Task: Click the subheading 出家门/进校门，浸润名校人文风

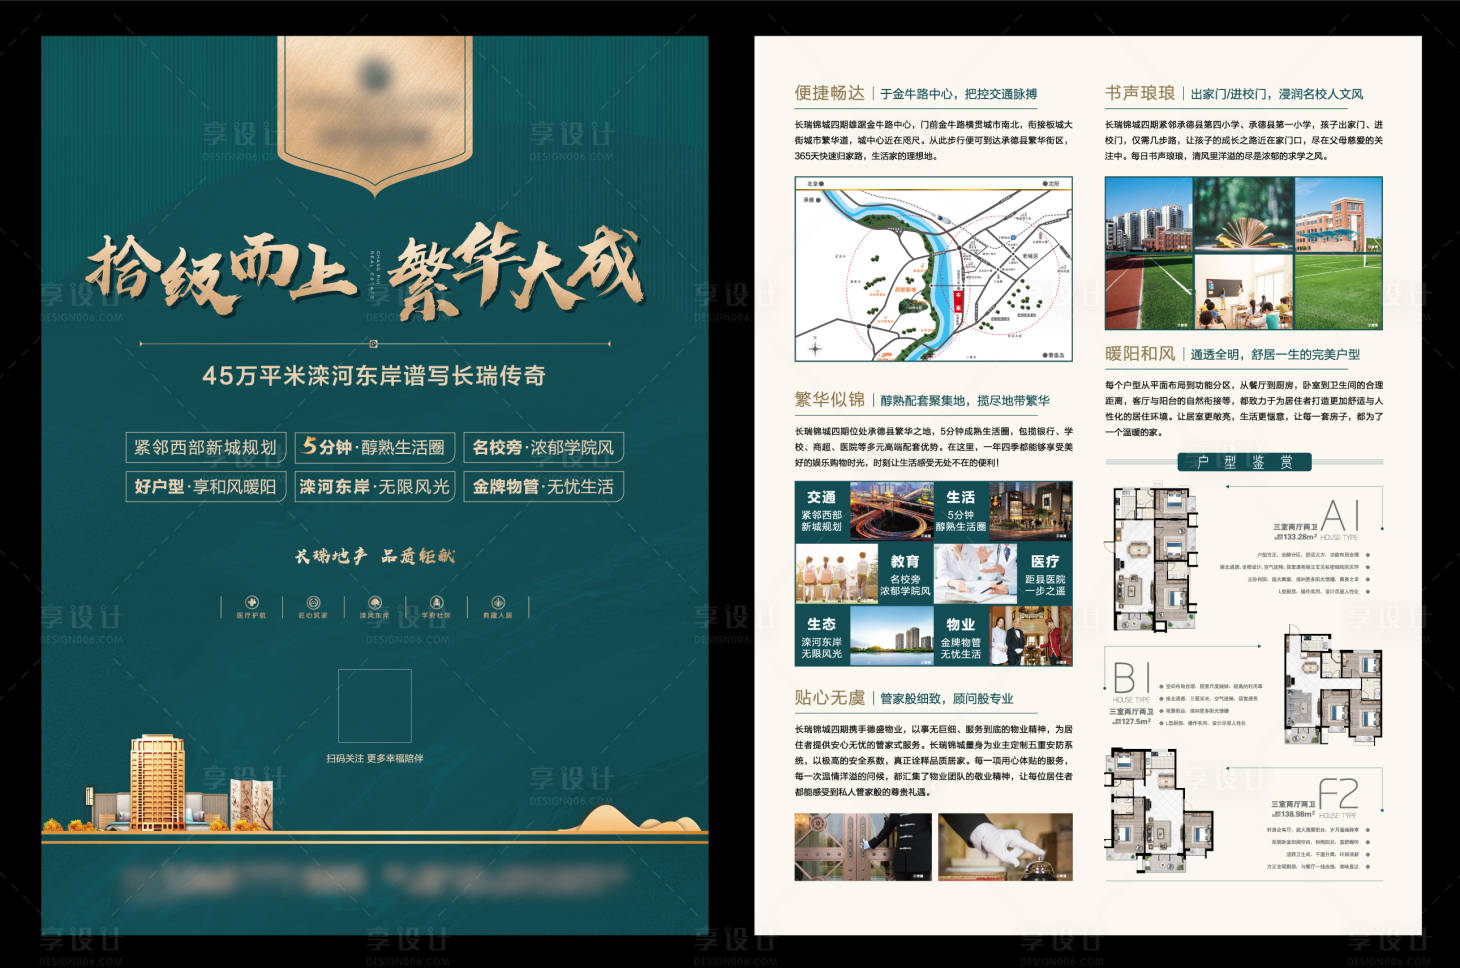Action: pyautogui.click(x=1277, y=94)
